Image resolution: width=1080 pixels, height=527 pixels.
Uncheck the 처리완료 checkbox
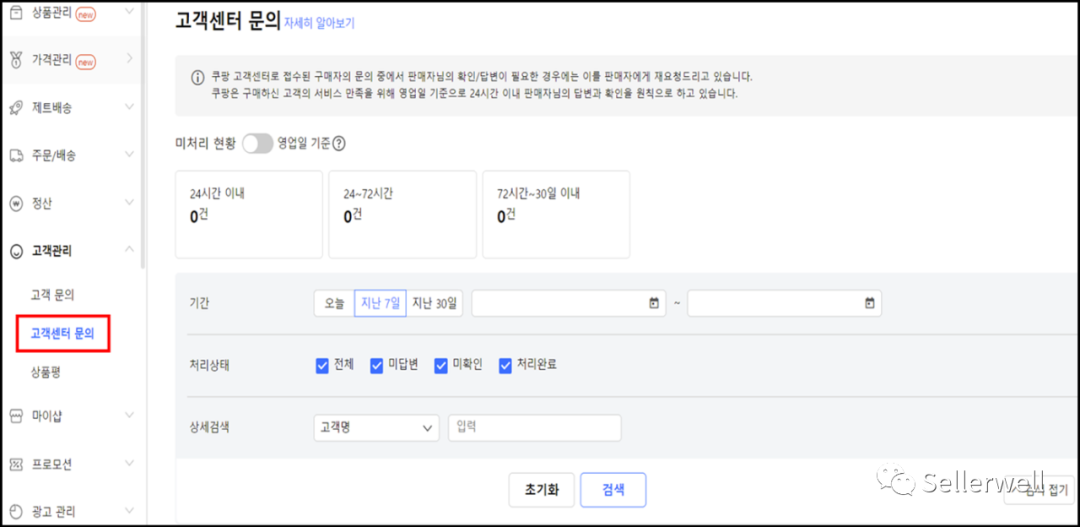[x=506, y=365]
